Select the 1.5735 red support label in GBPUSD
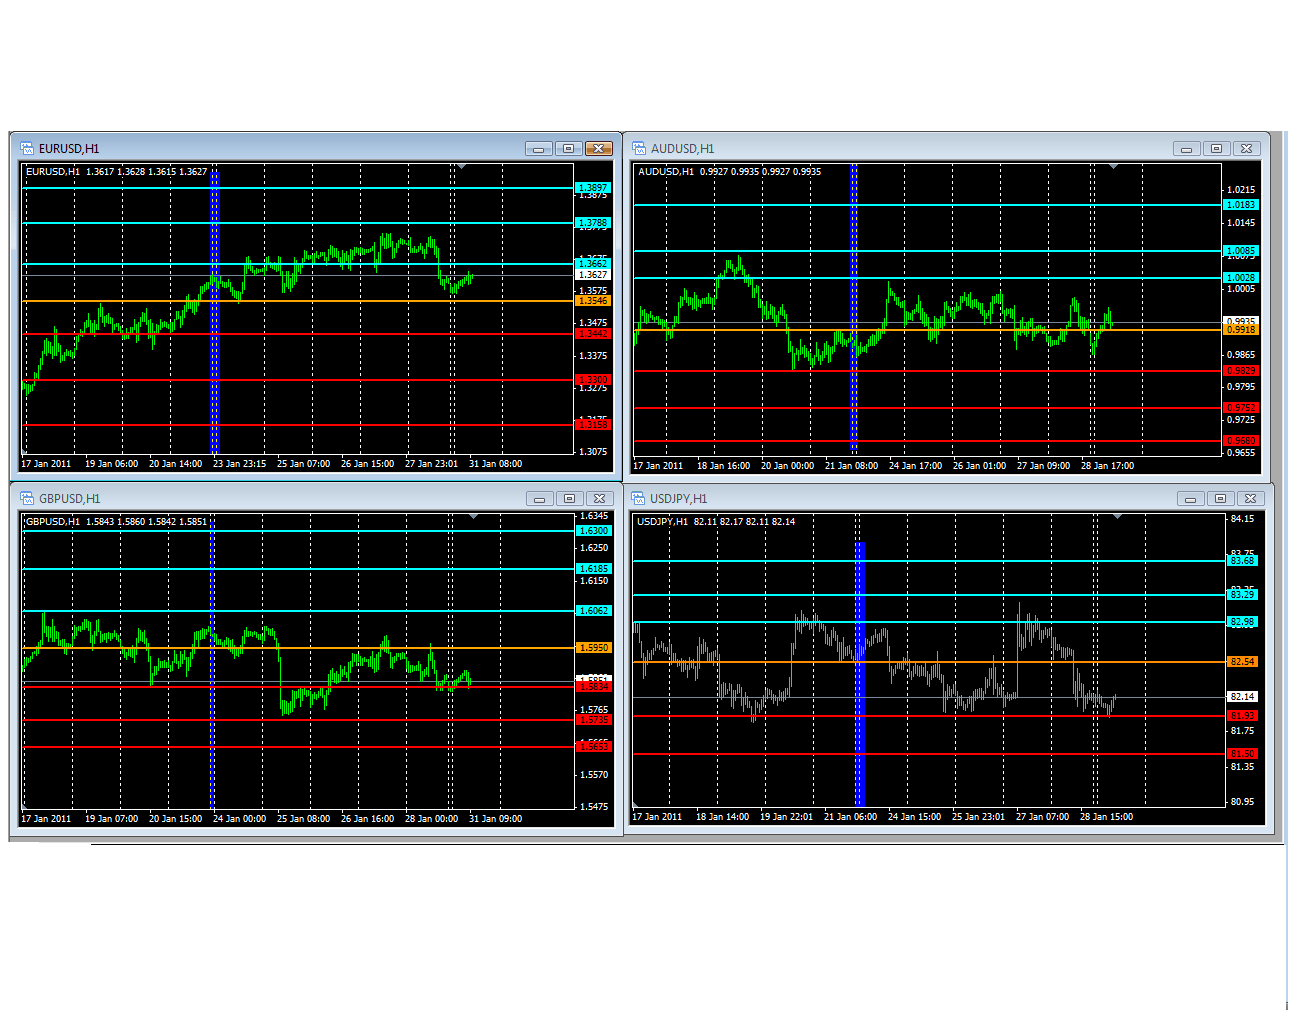 tap(594, 719)
